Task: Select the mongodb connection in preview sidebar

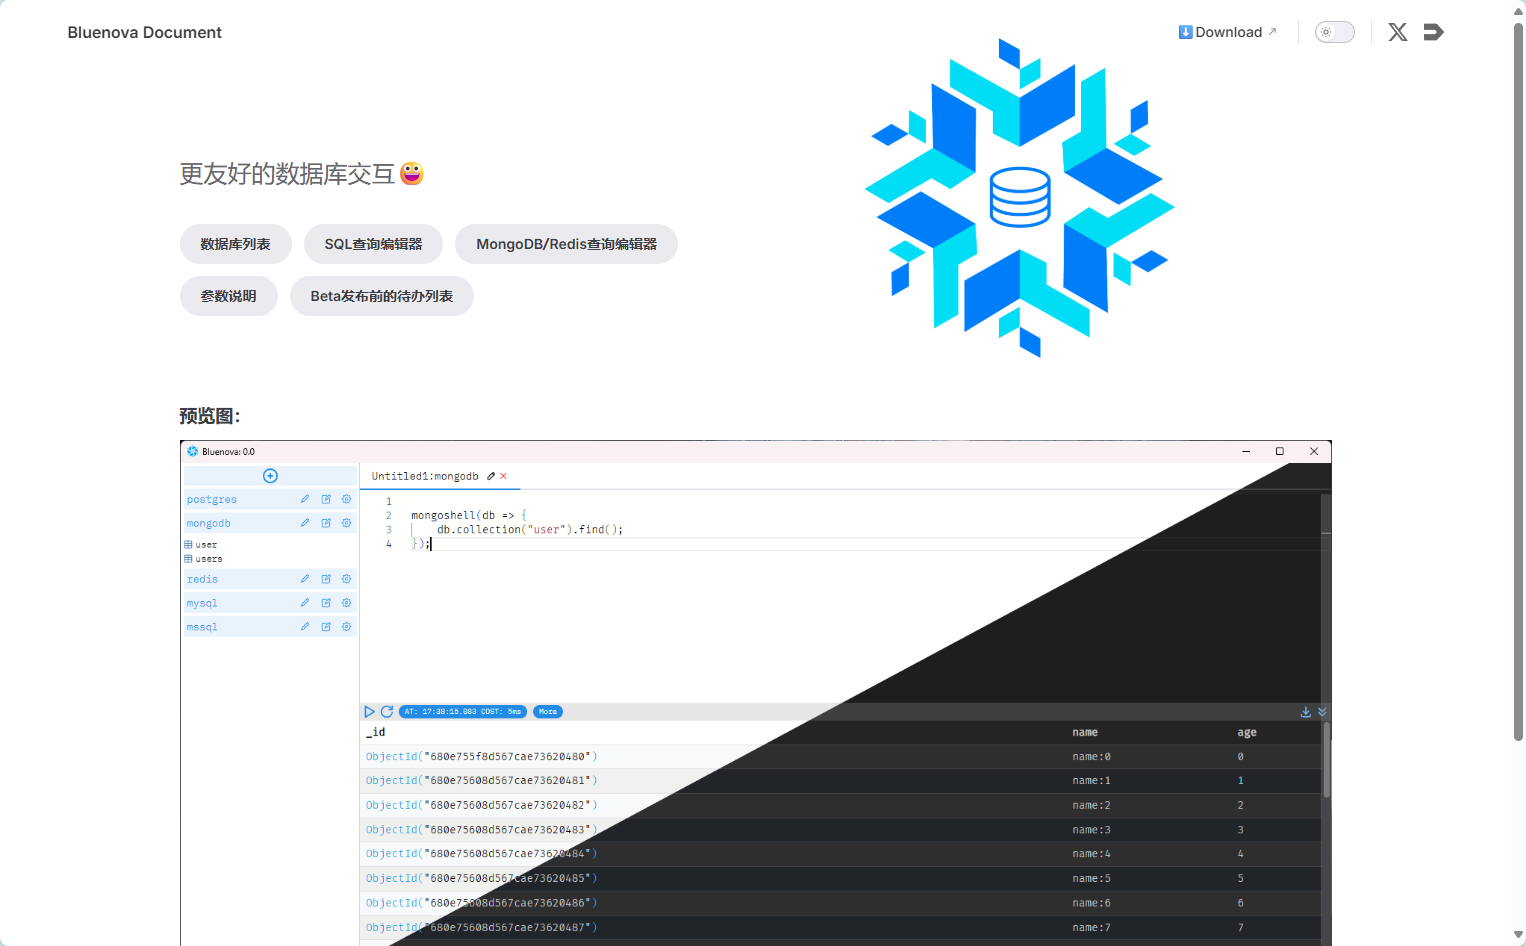Action: pos(209,523)
